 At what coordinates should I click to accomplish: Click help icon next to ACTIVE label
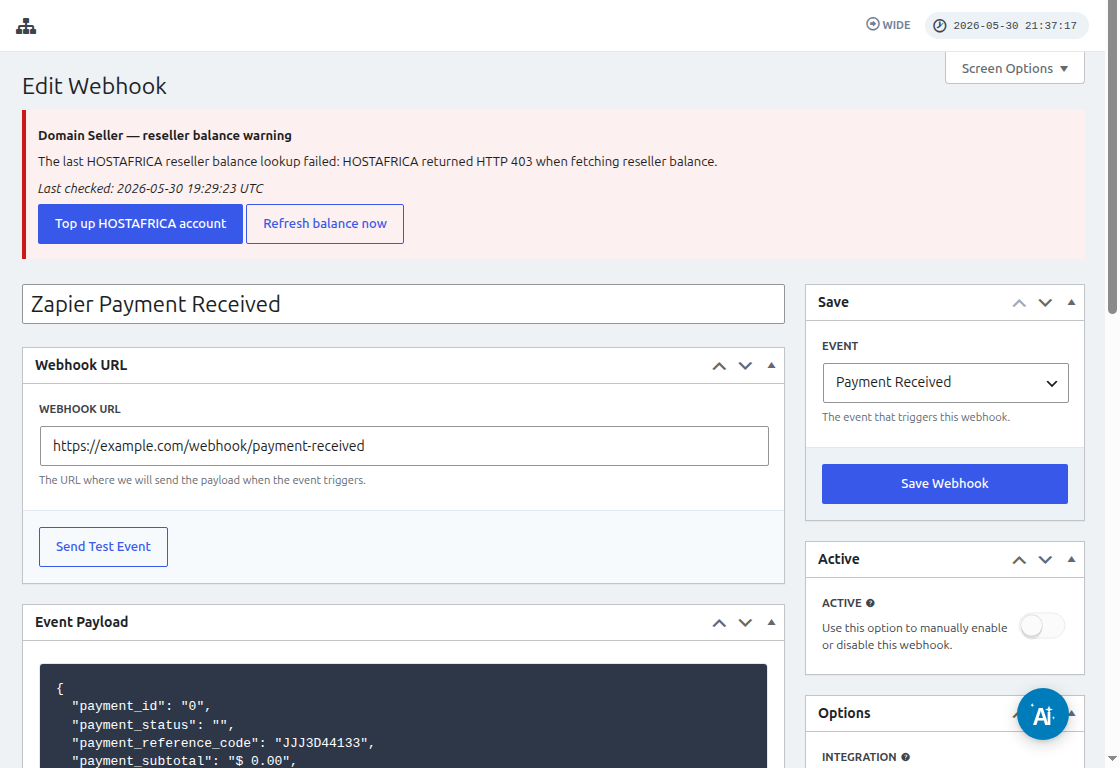click(x=870, y=603)
